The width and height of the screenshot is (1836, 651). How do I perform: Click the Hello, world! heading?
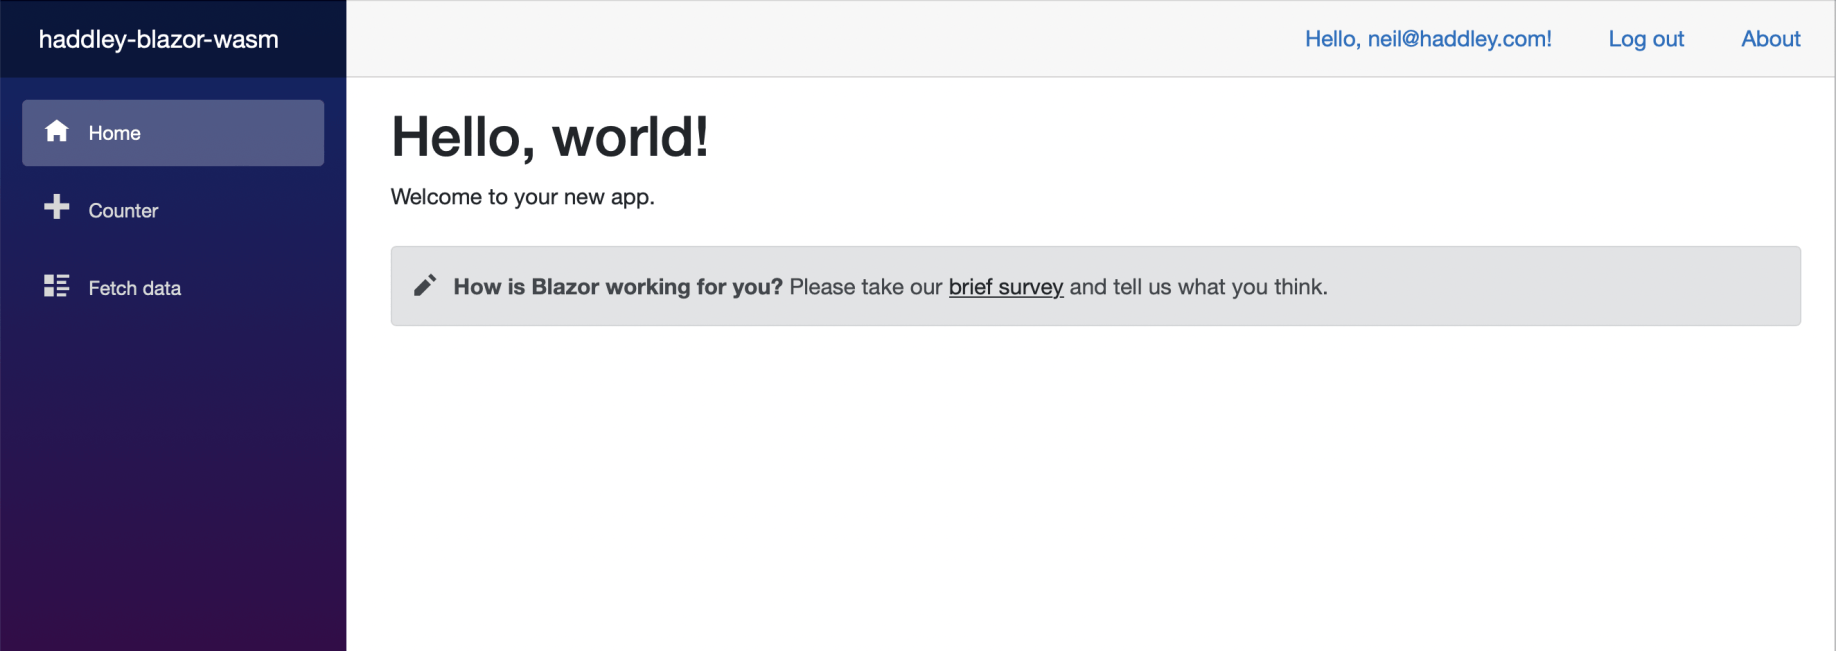(x=549, y=136)
